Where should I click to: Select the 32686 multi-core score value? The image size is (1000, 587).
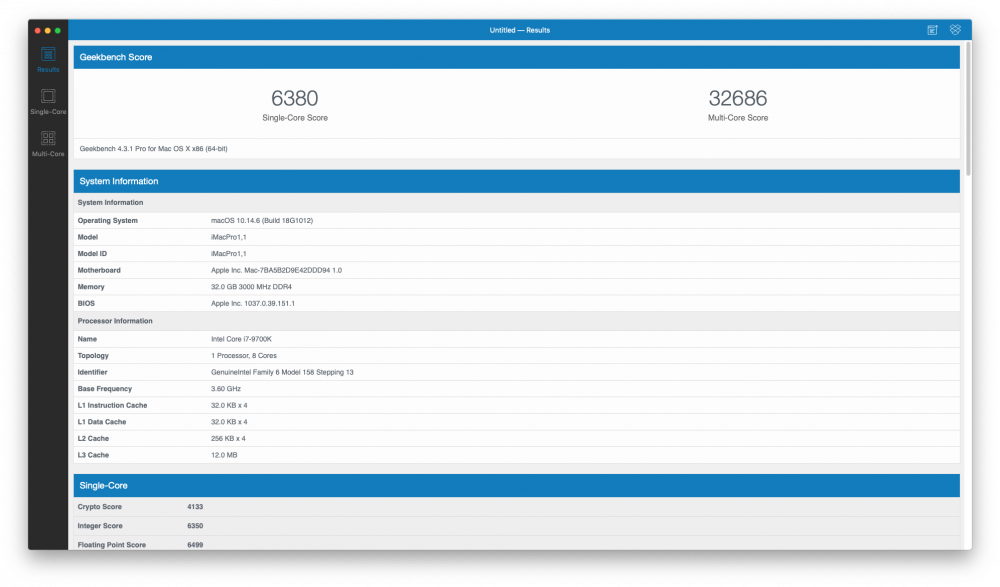(738, 98)
